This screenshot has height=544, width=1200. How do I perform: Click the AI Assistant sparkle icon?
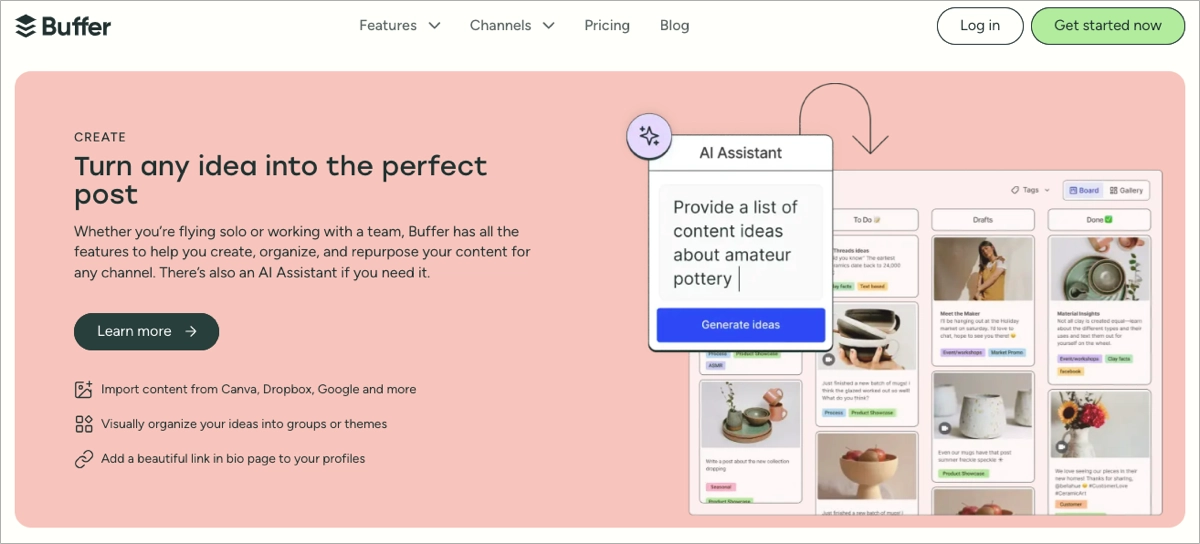point(649,137)
